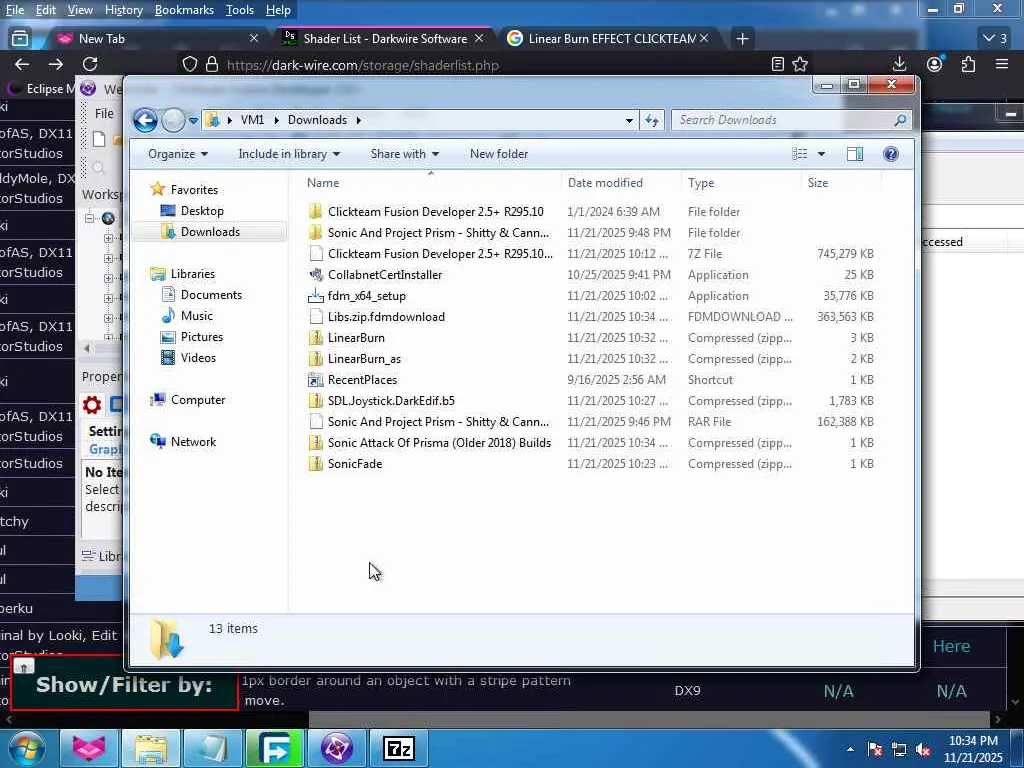Open Firefox application hamburger menu

pos(1002,64)
